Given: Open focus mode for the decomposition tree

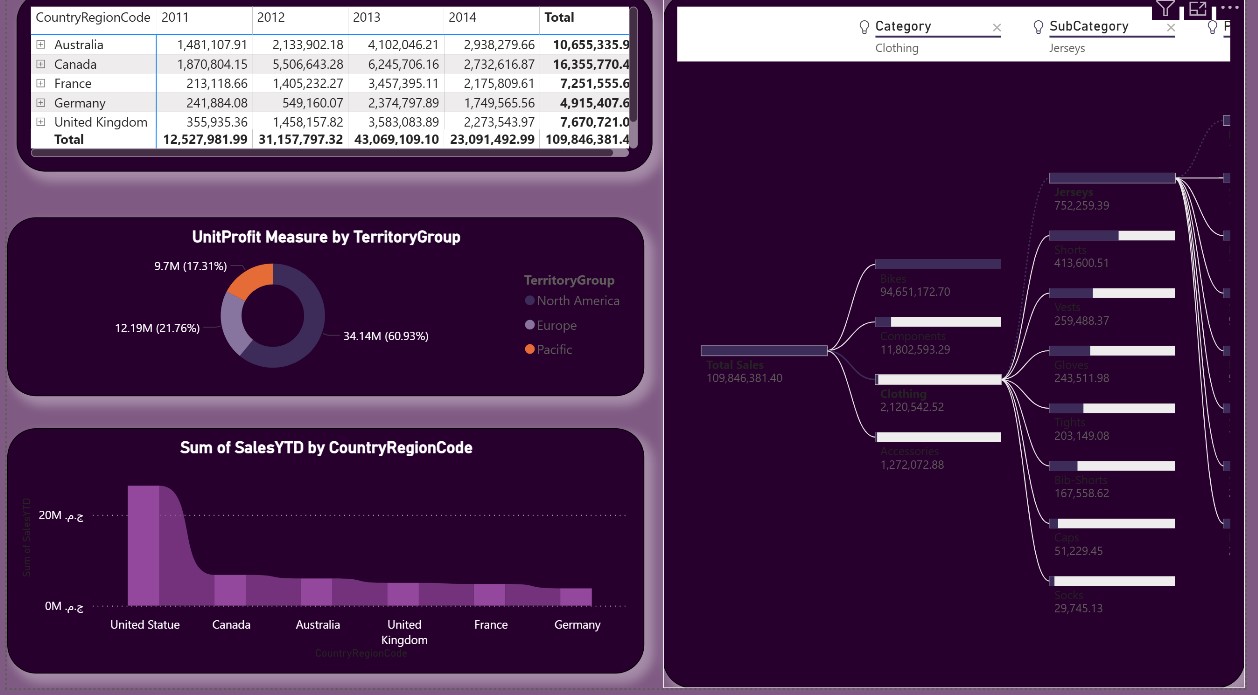Looking at the screenshot, I should (1198, 8).
